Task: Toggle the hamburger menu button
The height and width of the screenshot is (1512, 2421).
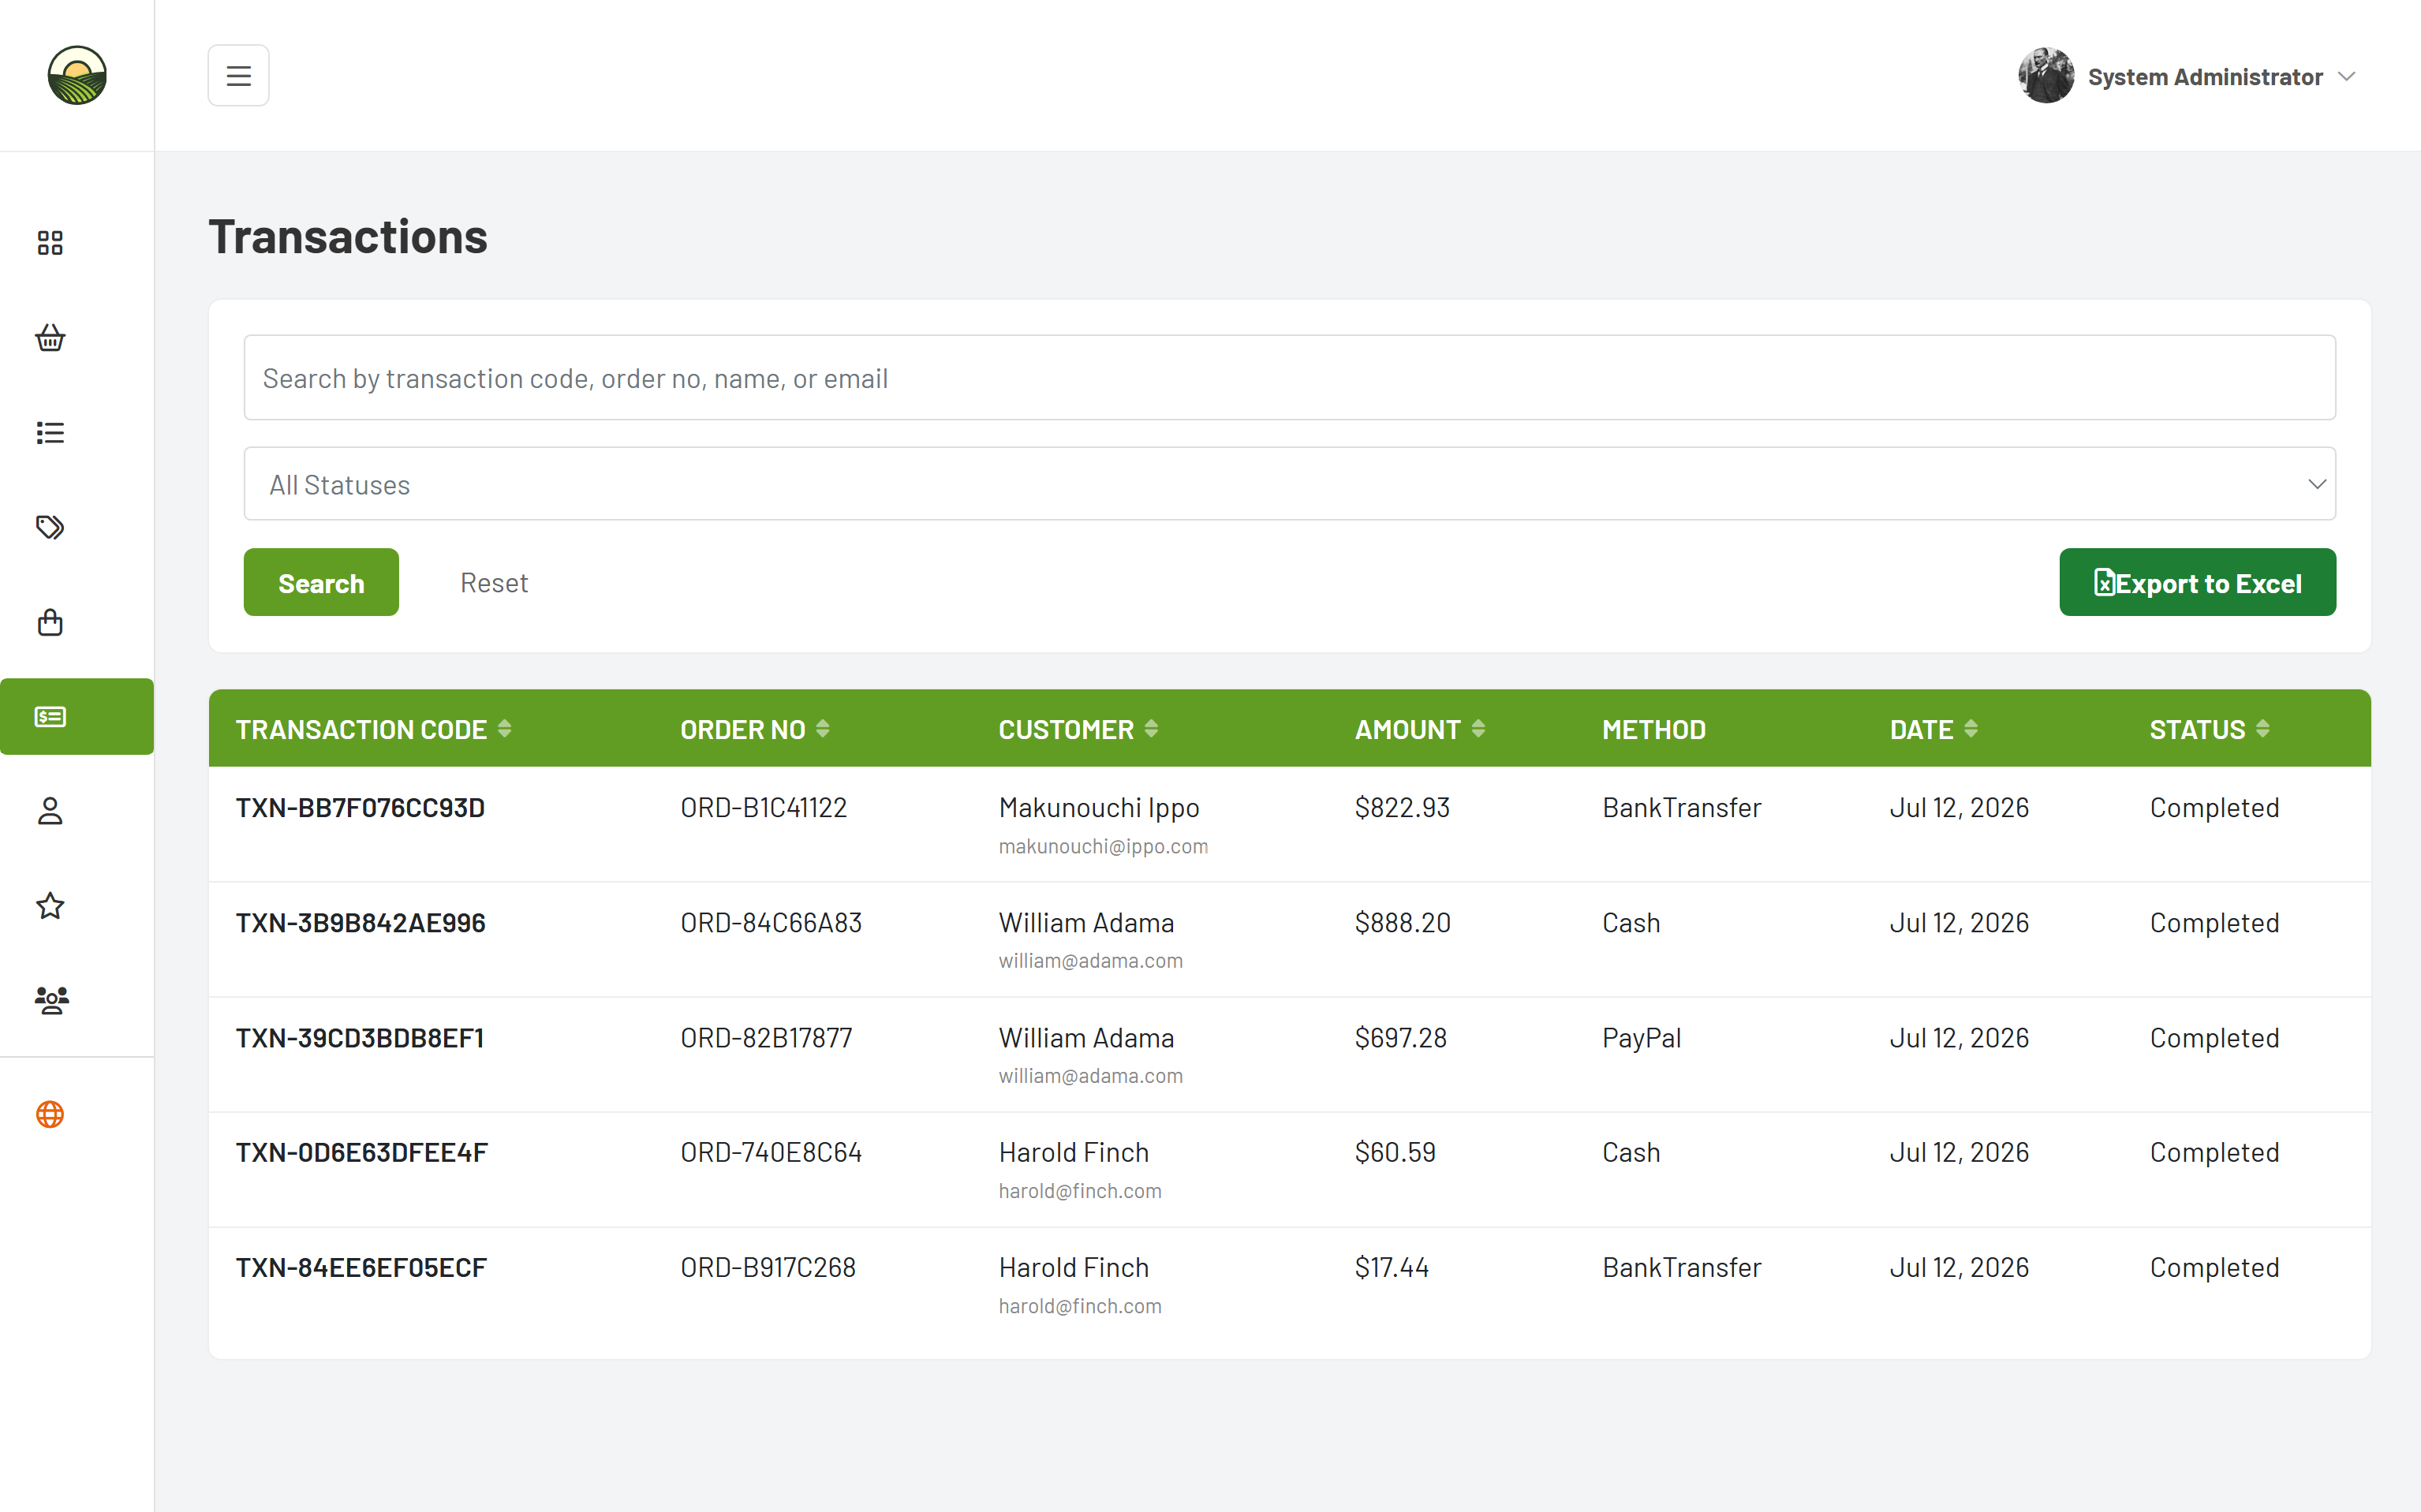Action: (238, 76)
